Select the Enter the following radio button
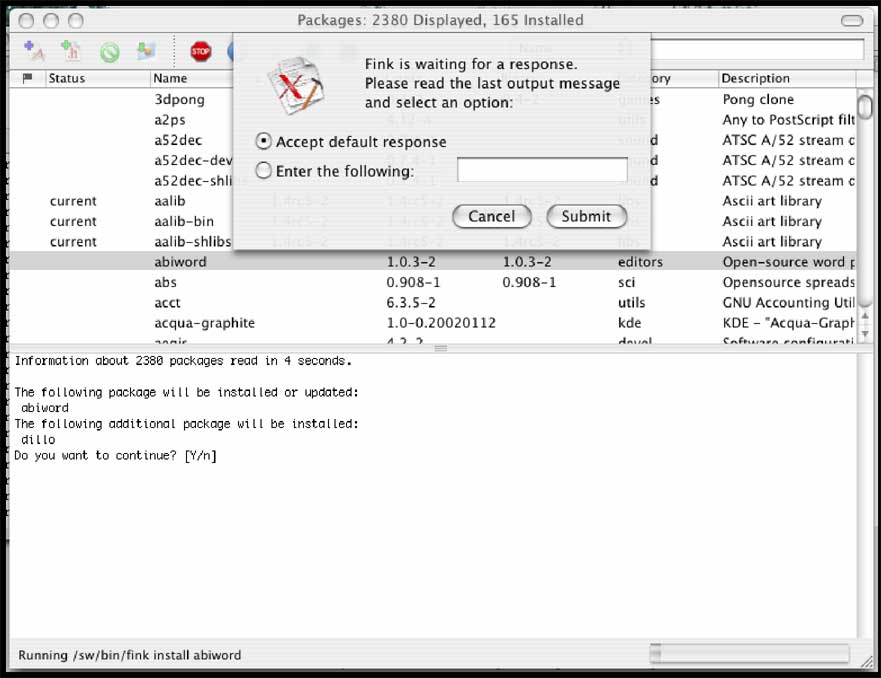This screenshot has width=881, height=678. click(264, 171)
